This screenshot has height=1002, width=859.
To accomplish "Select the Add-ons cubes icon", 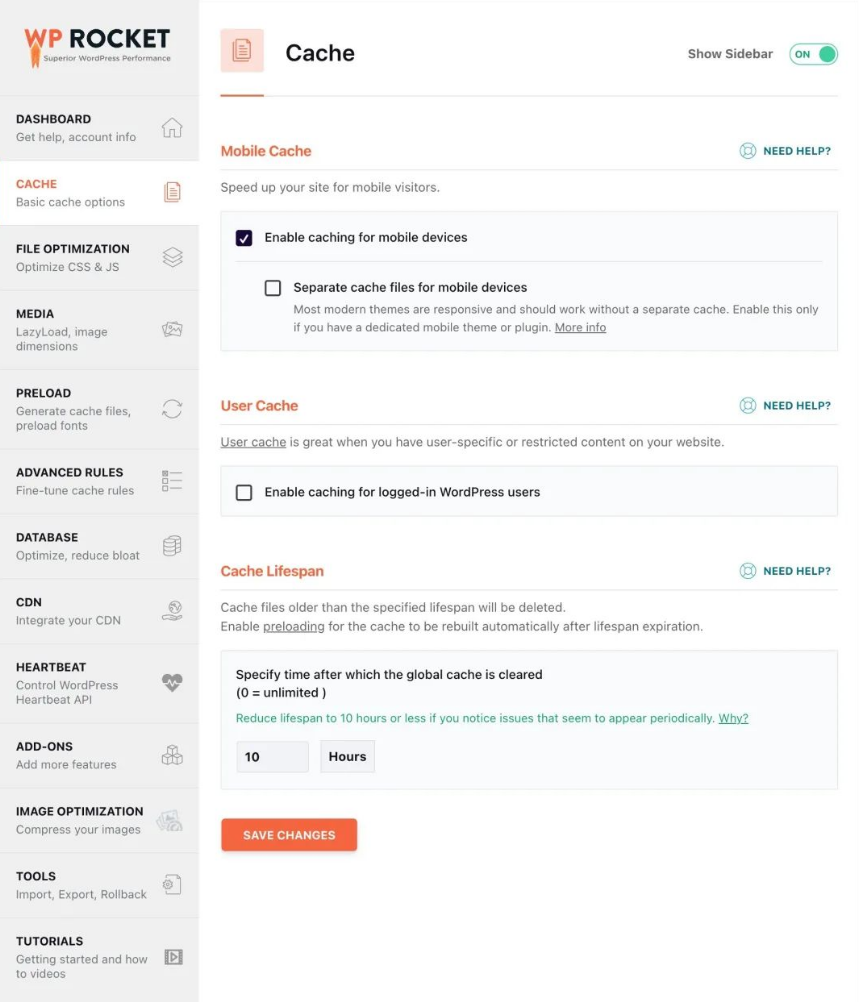I will (x=172, y=755).
